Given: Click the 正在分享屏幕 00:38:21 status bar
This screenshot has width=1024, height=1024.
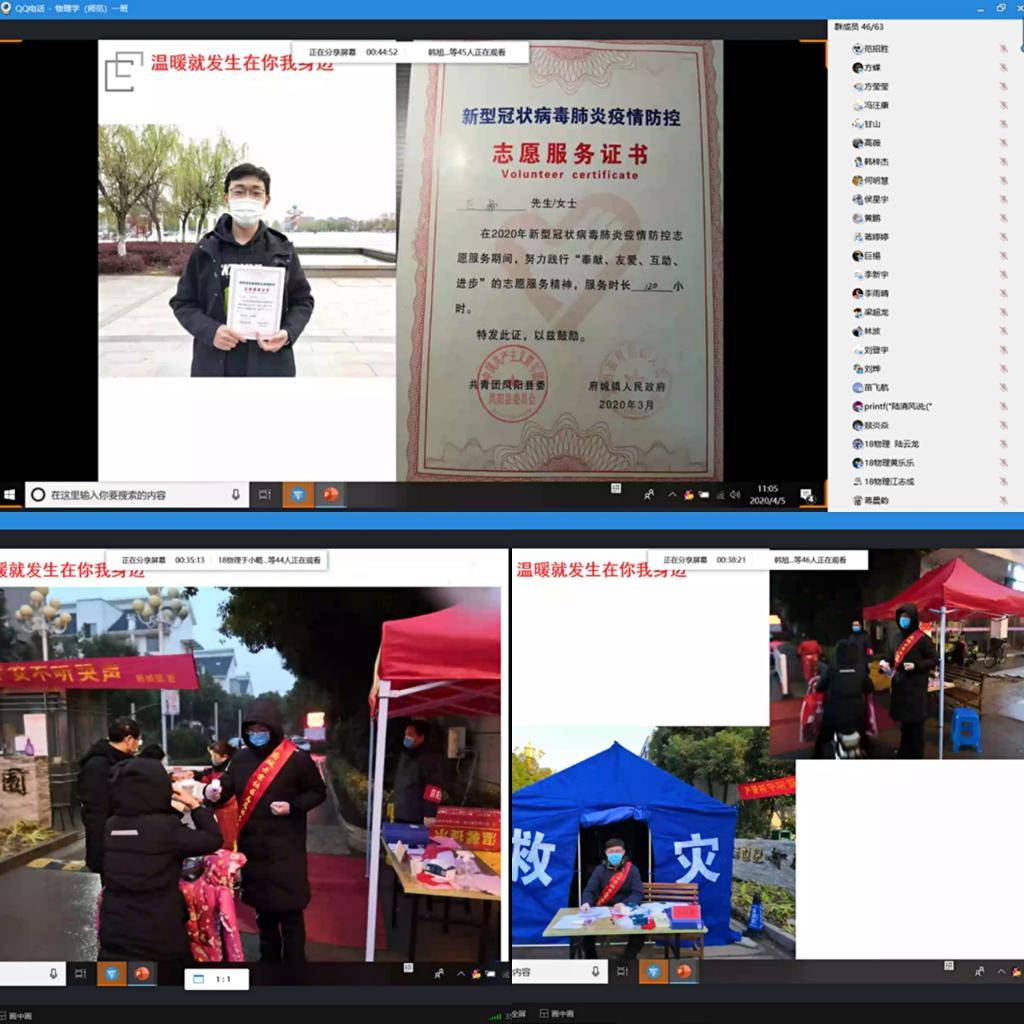Looking at the screenshot, I should pyautogui.click(x=758, y=560).
